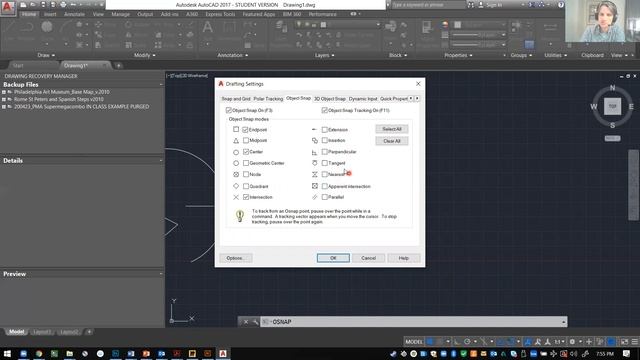Screen dimensions: 640x360
Task: Enable Geometric Center snap mode
Action: click(x=246, y=163)
